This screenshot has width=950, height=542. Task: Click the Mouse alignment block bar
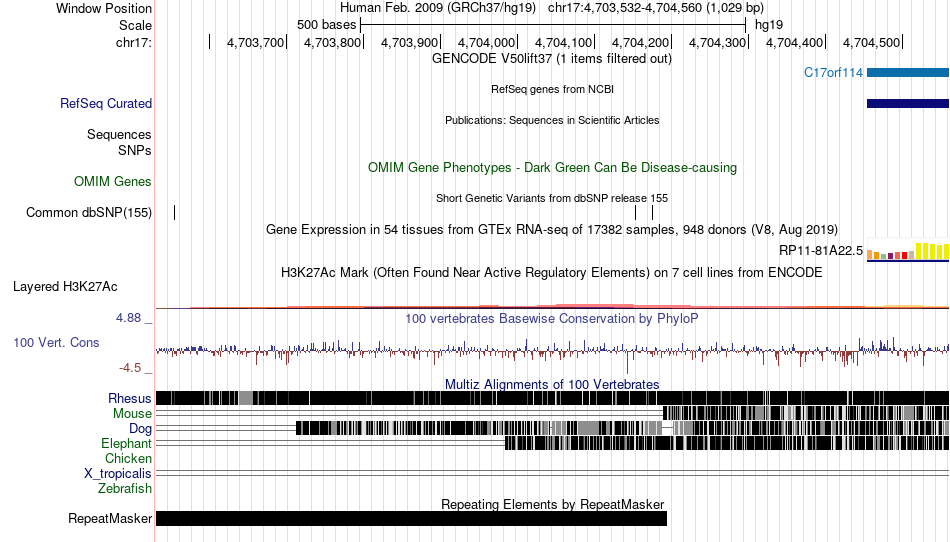tap(806, 414)
